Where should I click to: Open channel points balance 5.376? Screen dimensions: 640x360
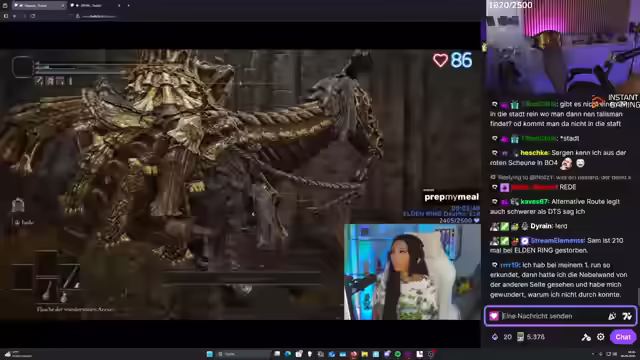coord(531,337)
